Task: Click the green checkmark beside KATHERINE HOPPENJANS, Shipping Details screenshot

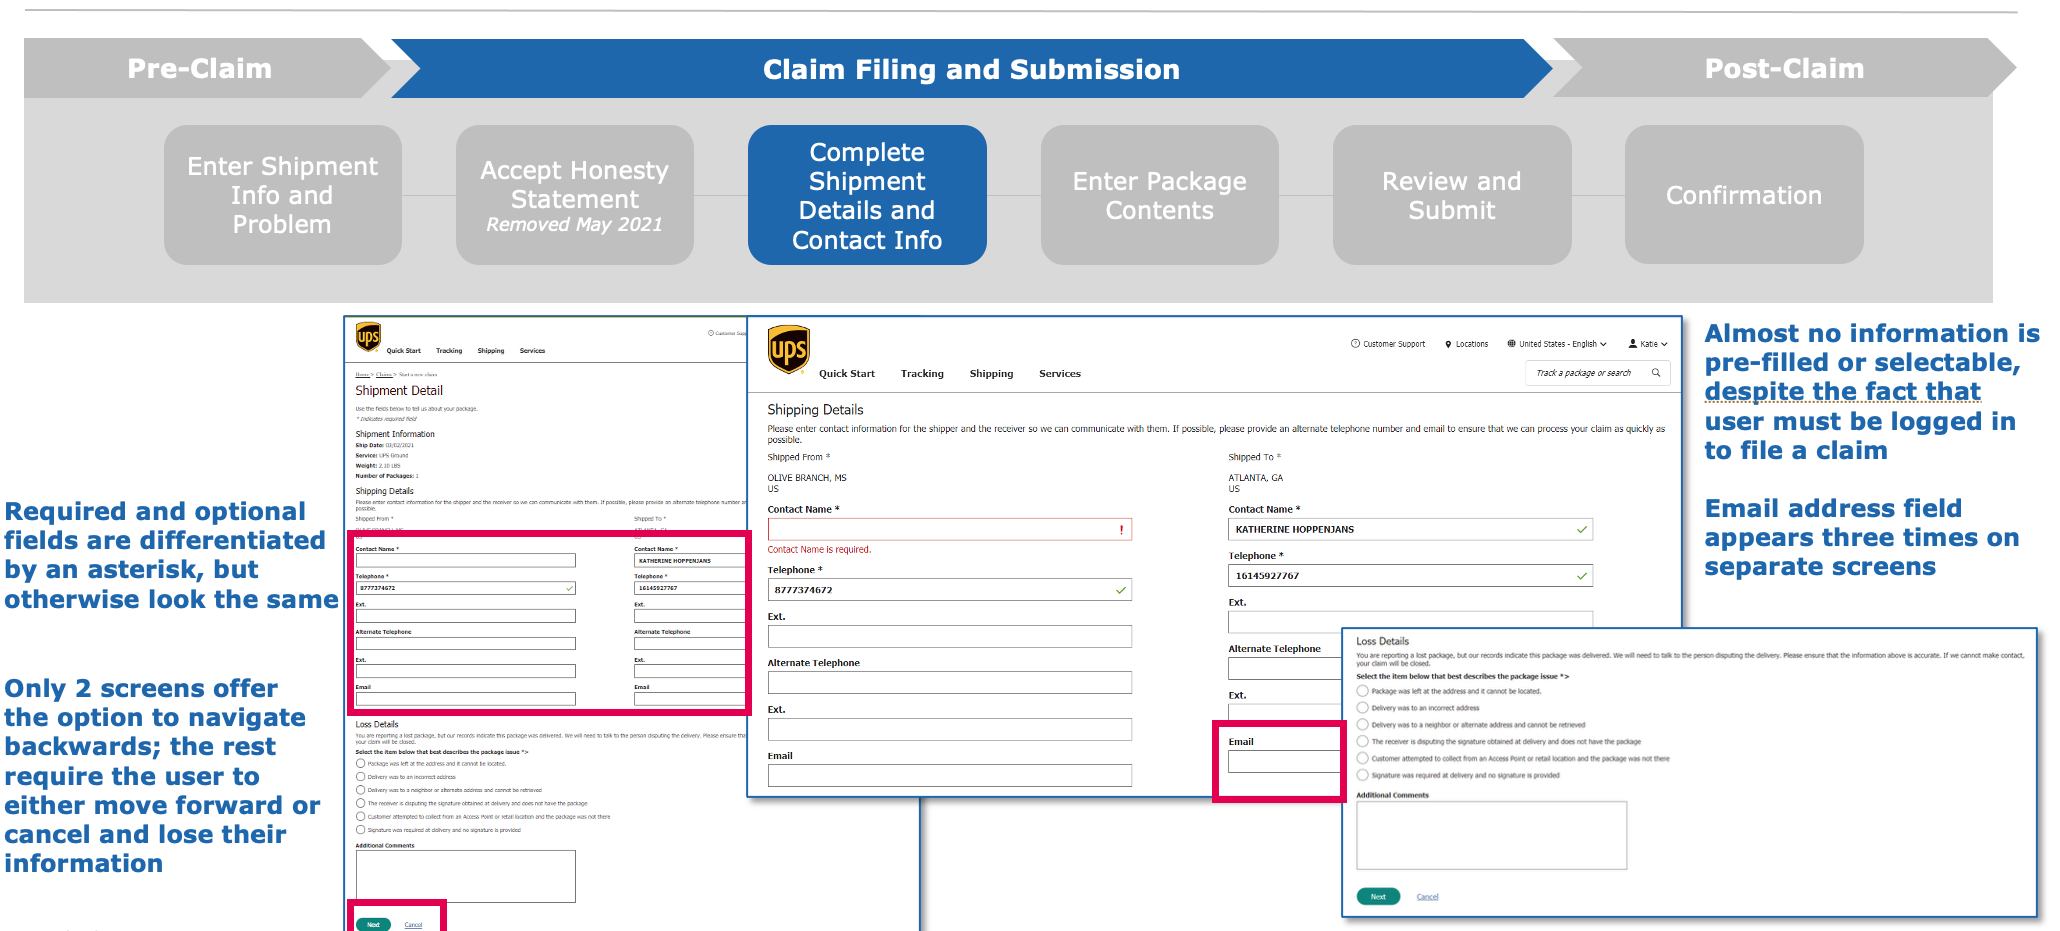Action: point(1582,530)
